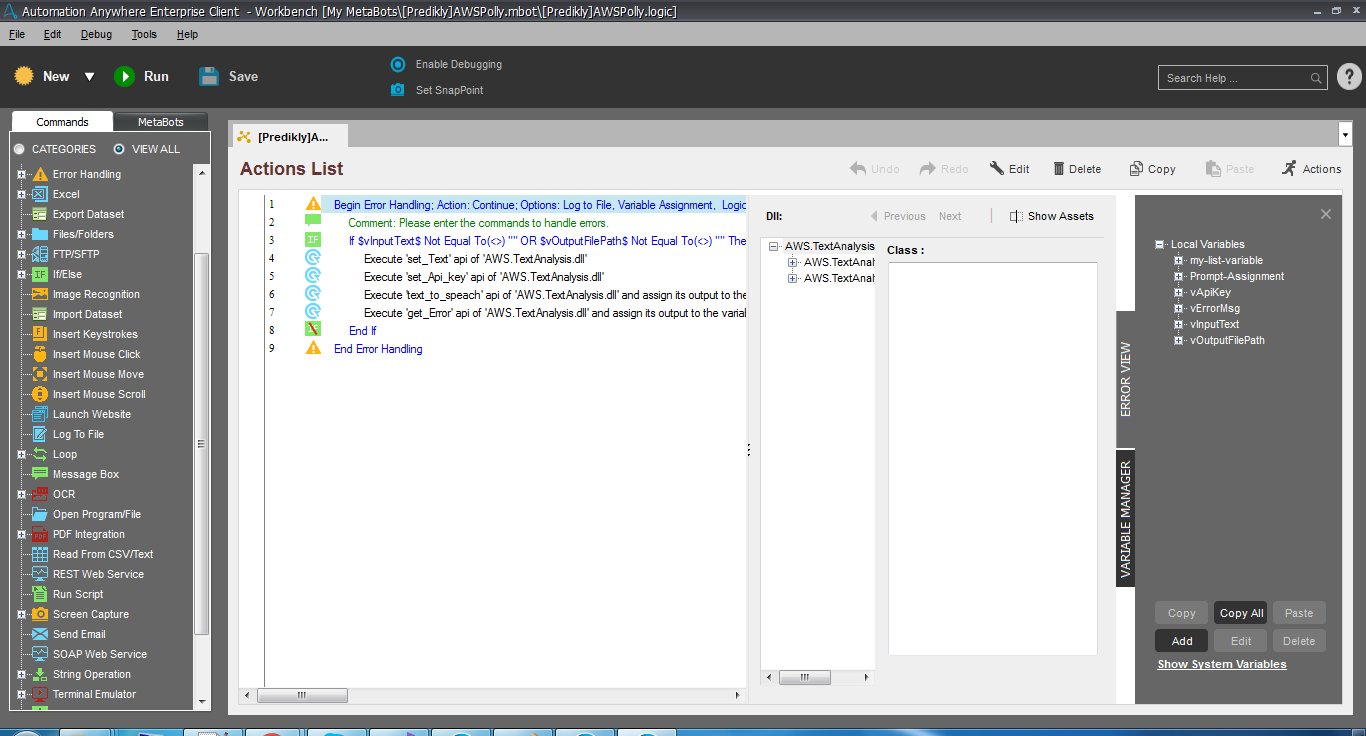Open the Debug menu

(x=97, y=34)
